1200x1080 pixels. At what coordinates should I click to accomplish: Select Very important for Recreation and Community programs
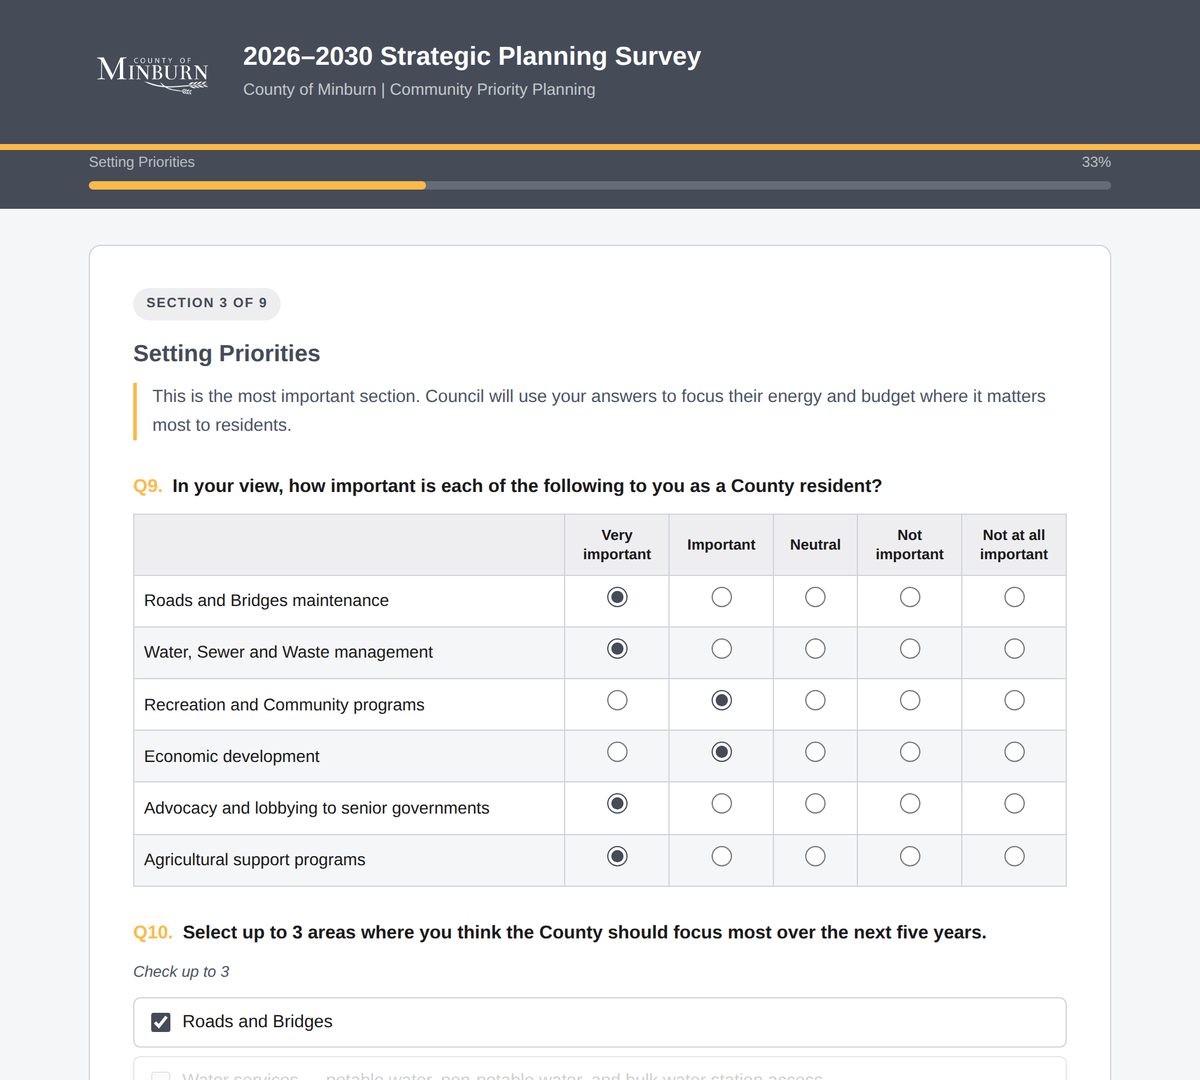(x=617, y=700)
